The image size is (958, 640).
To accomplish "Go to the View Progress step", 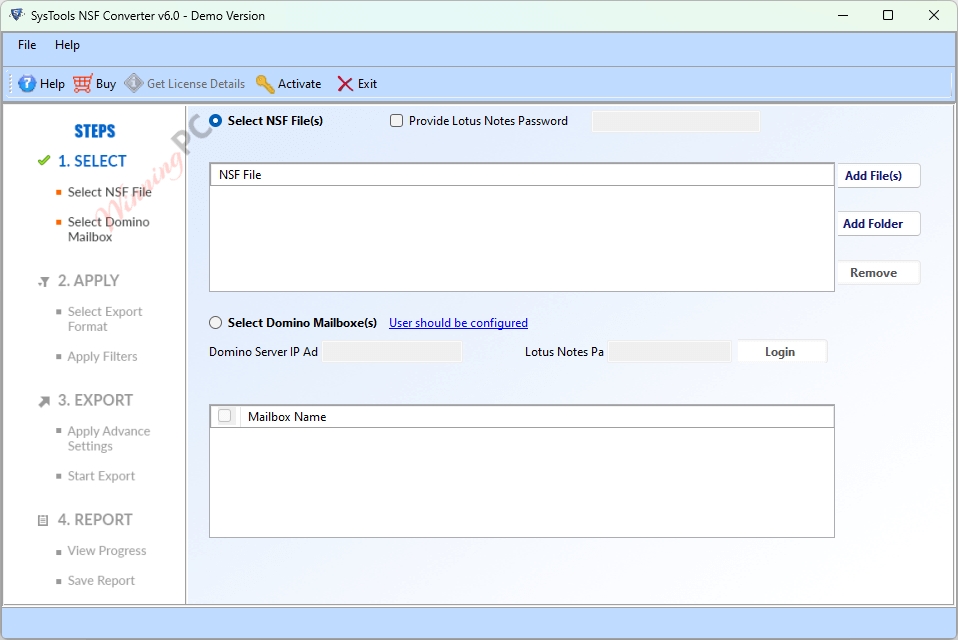I will coord(106,550).
